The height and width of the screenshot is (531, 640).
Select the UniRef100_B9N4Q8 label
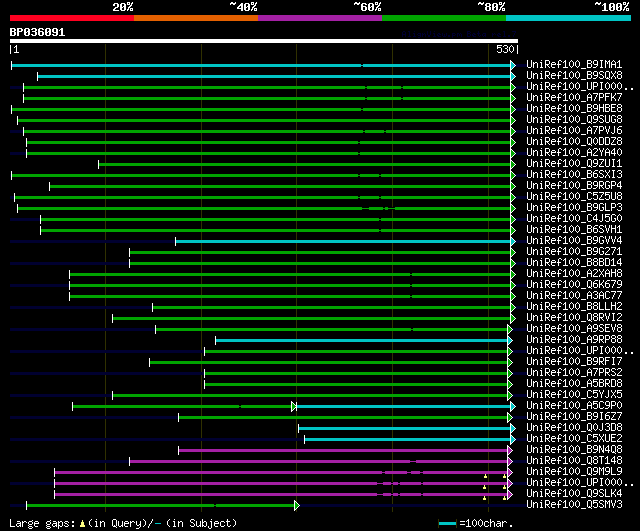tap(574, 450)
